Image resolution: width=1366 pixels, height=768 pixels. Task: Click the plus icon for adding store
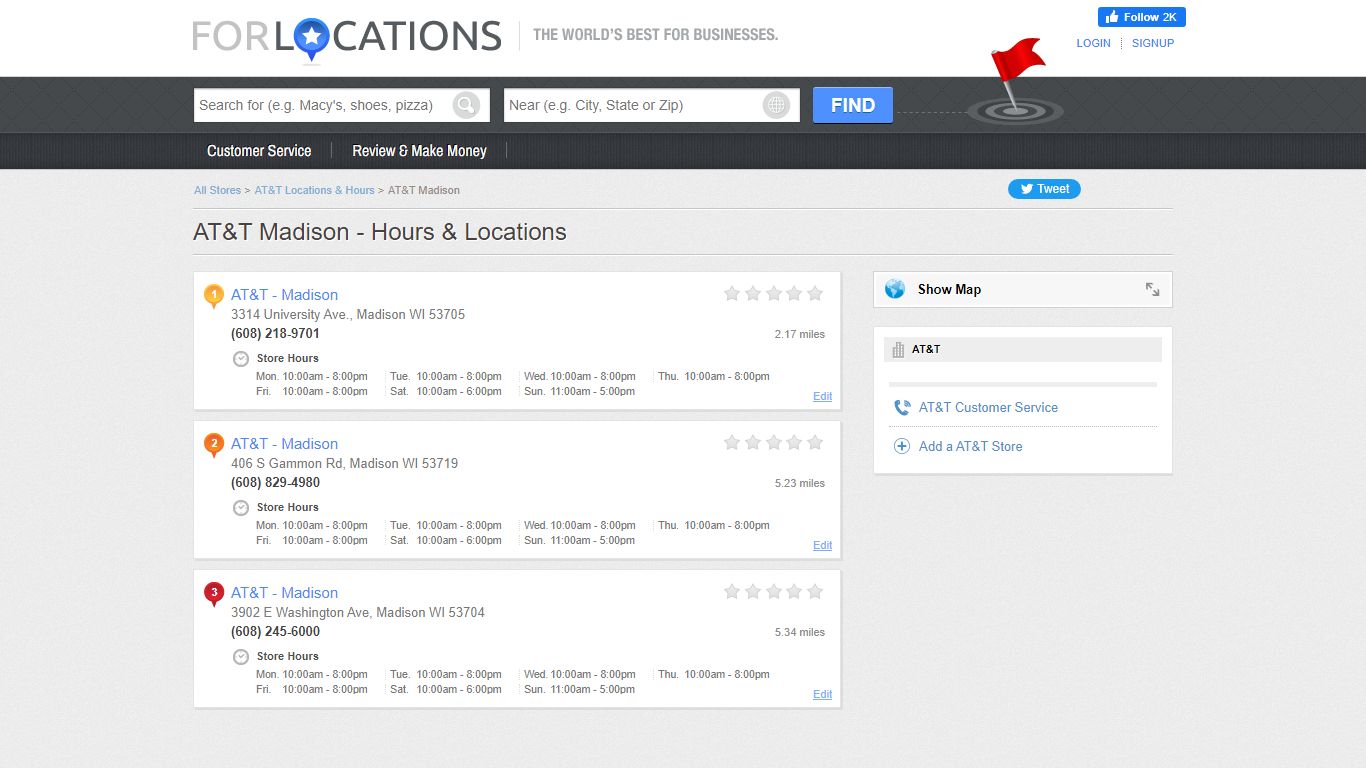point(902,447)
